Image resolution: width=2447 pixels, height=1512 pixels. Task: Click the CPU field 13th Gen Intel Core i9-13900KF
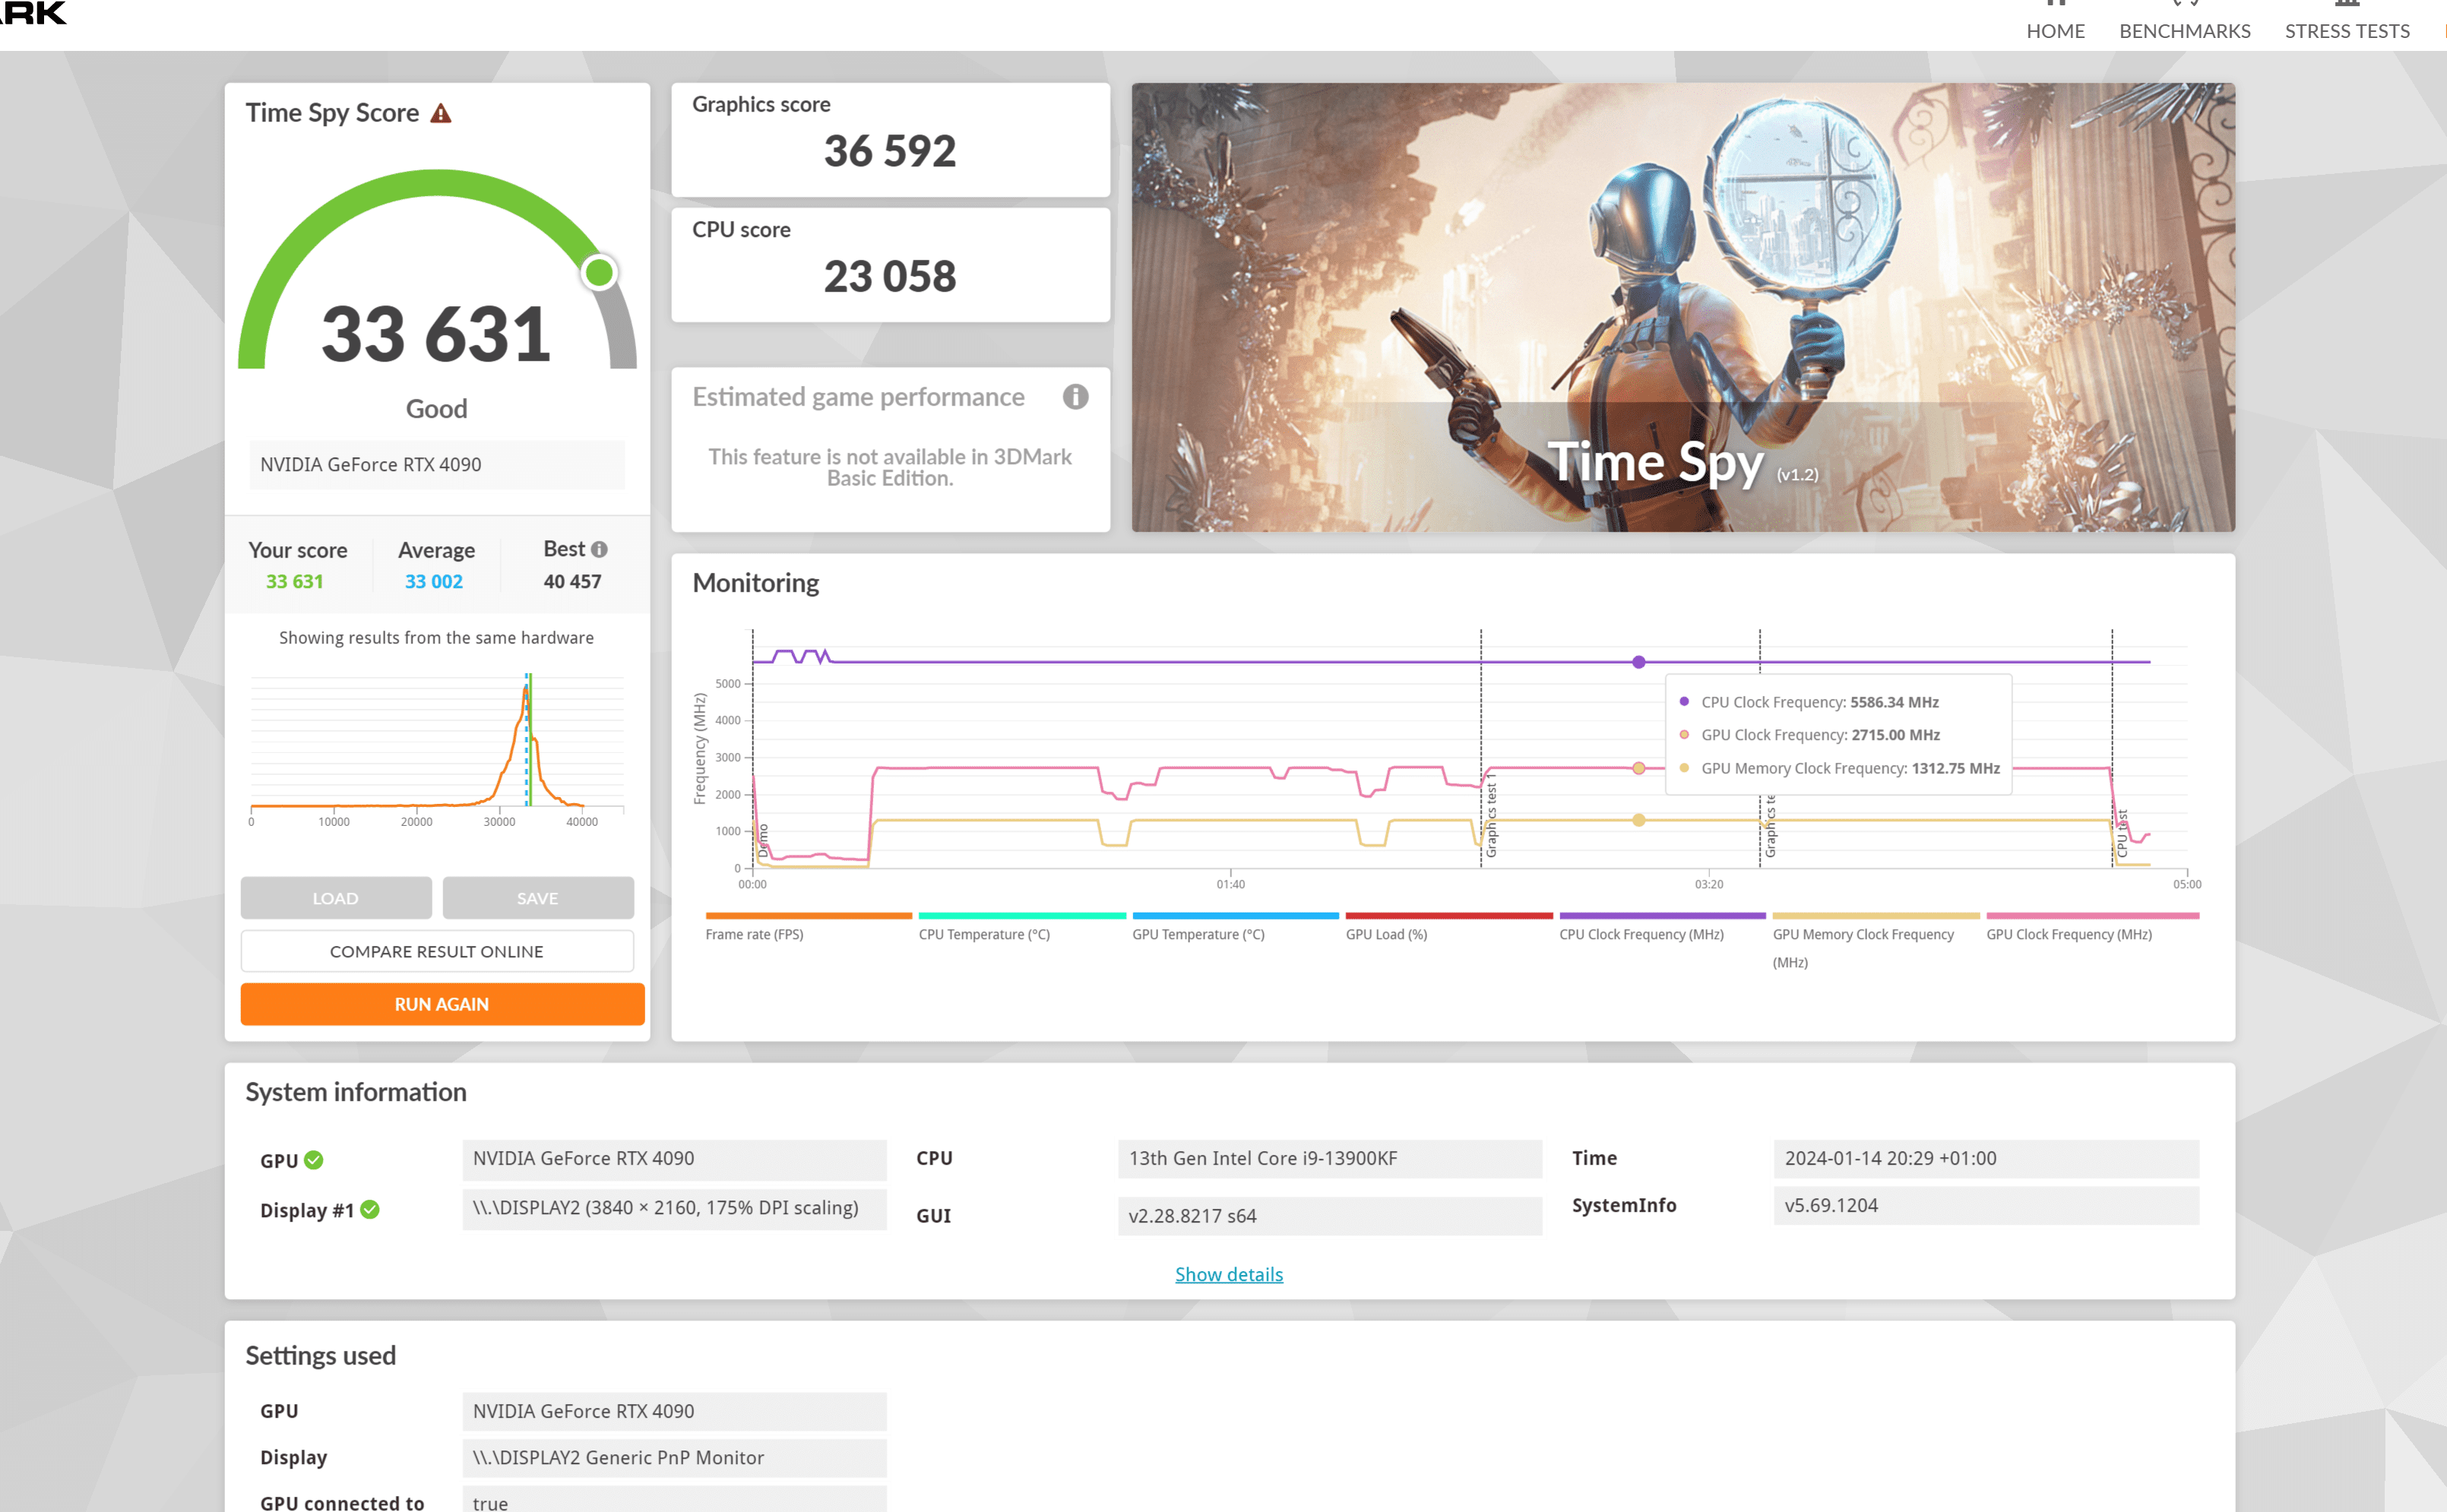1329,1158
